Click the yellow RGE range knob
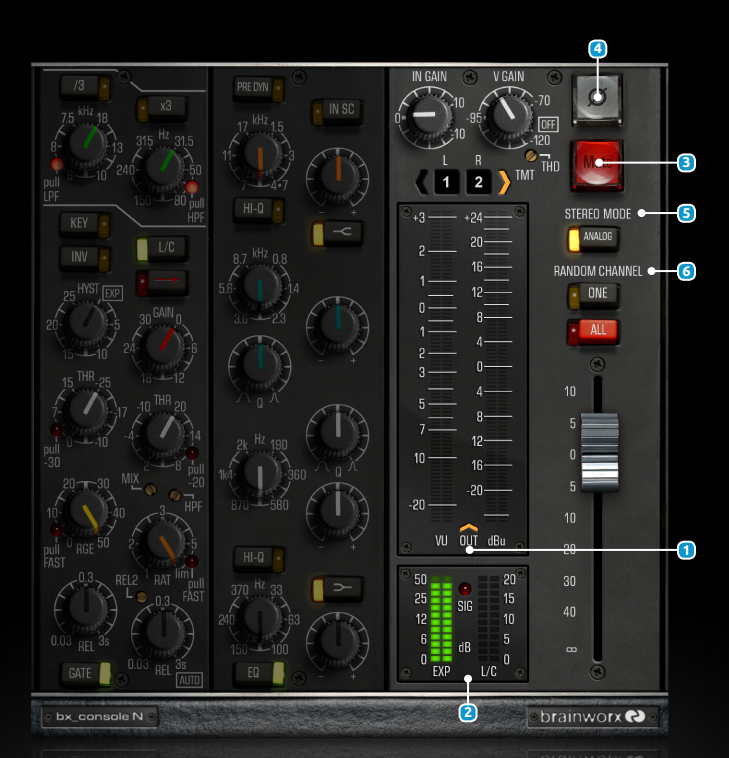The width and height of the screenshot is (729, 758). coord(88,512)
